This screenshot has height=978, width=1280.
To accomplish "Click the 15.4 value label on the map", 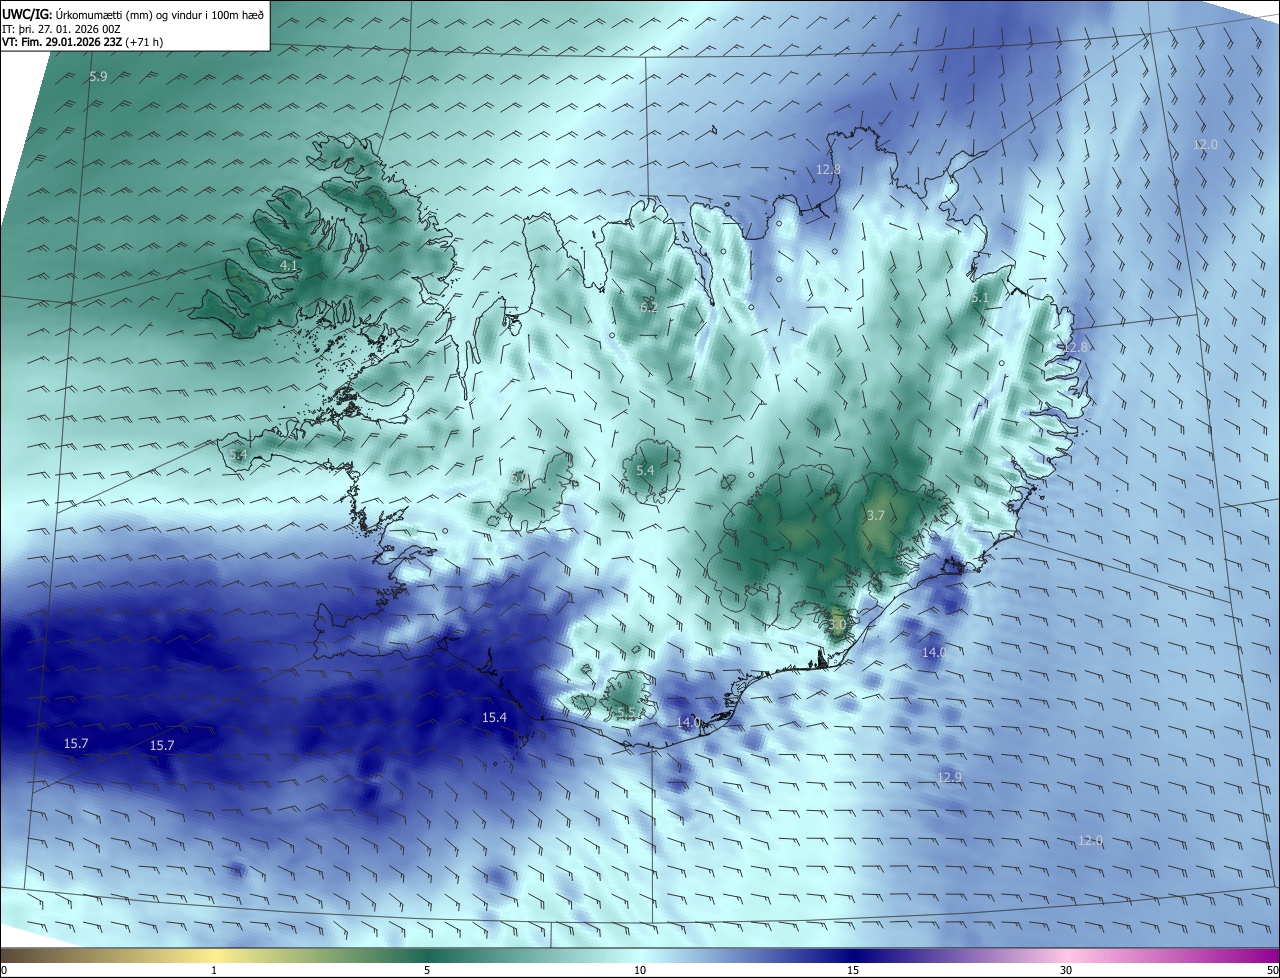I will coord(495,717).
